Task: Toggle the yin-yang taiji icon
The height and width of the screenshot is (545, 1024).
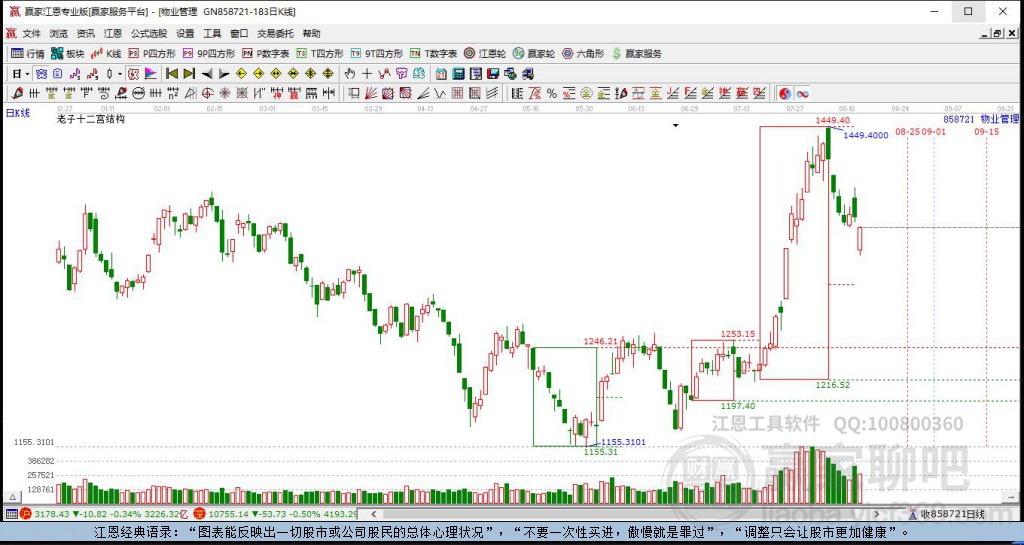Action: [785, 93]
